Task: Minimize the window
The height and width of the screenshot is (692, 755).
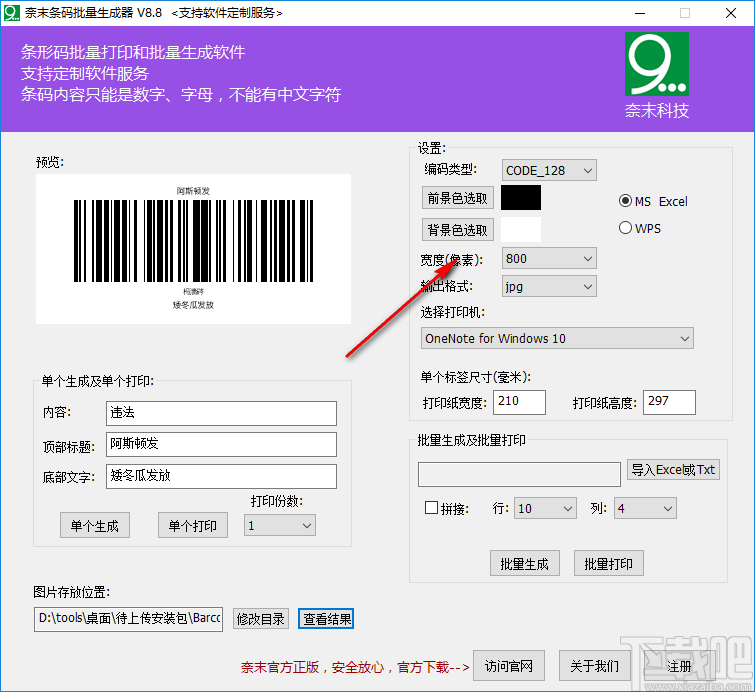Action: pos(640,13)
